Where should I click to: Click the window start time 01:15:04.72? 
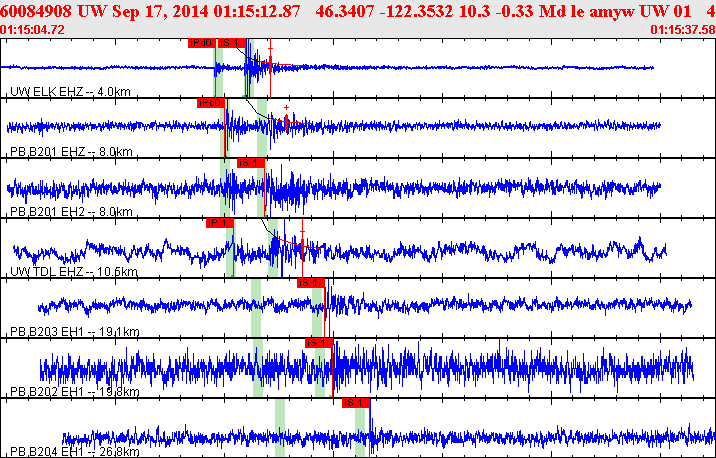32,30
